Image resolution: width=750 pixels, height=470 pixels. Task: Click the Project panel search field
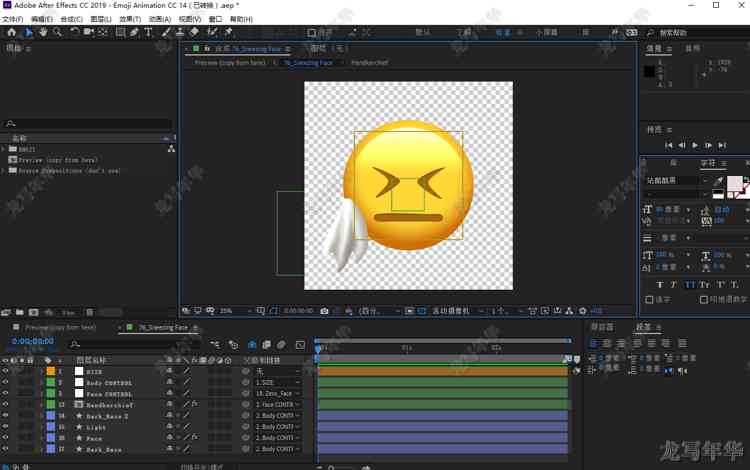point(87,124)
